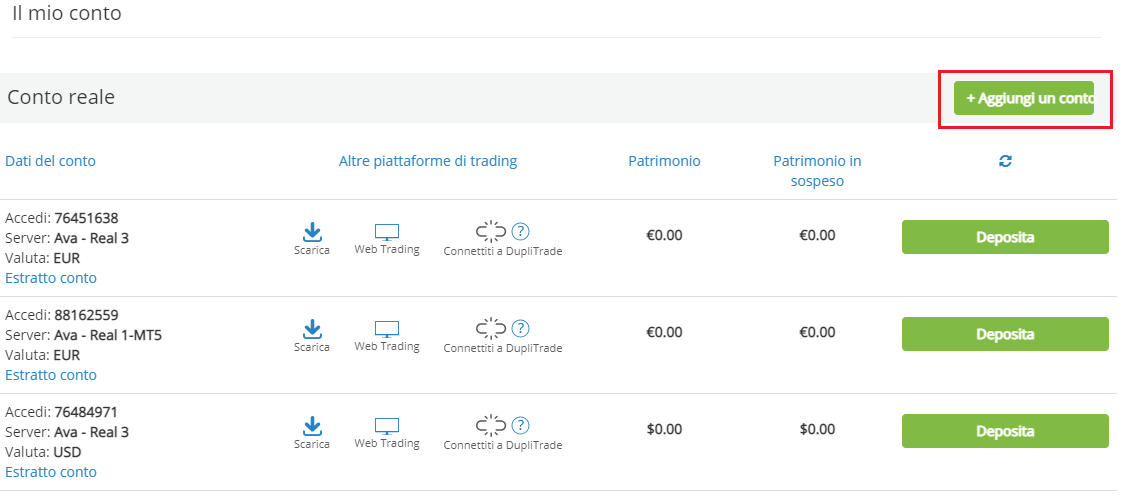Viewport: 1127px width, 499px height.
Task: Click the Aggiungi un conto button
Action: (1024, 99)
